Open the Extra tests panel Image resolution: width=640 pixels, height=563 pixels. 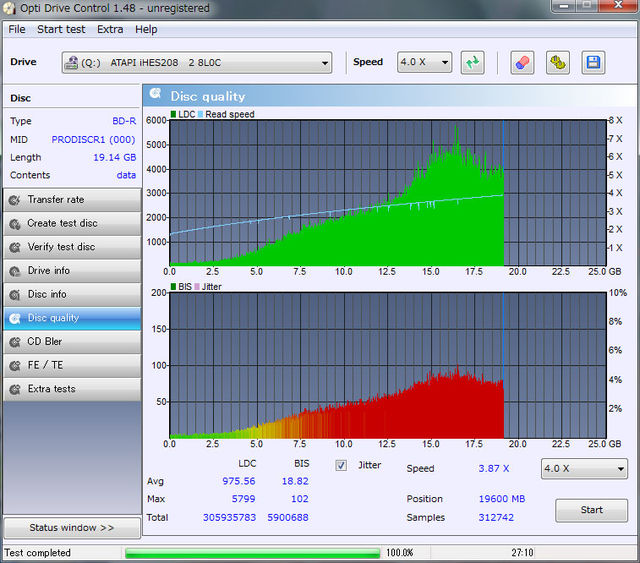72,389
